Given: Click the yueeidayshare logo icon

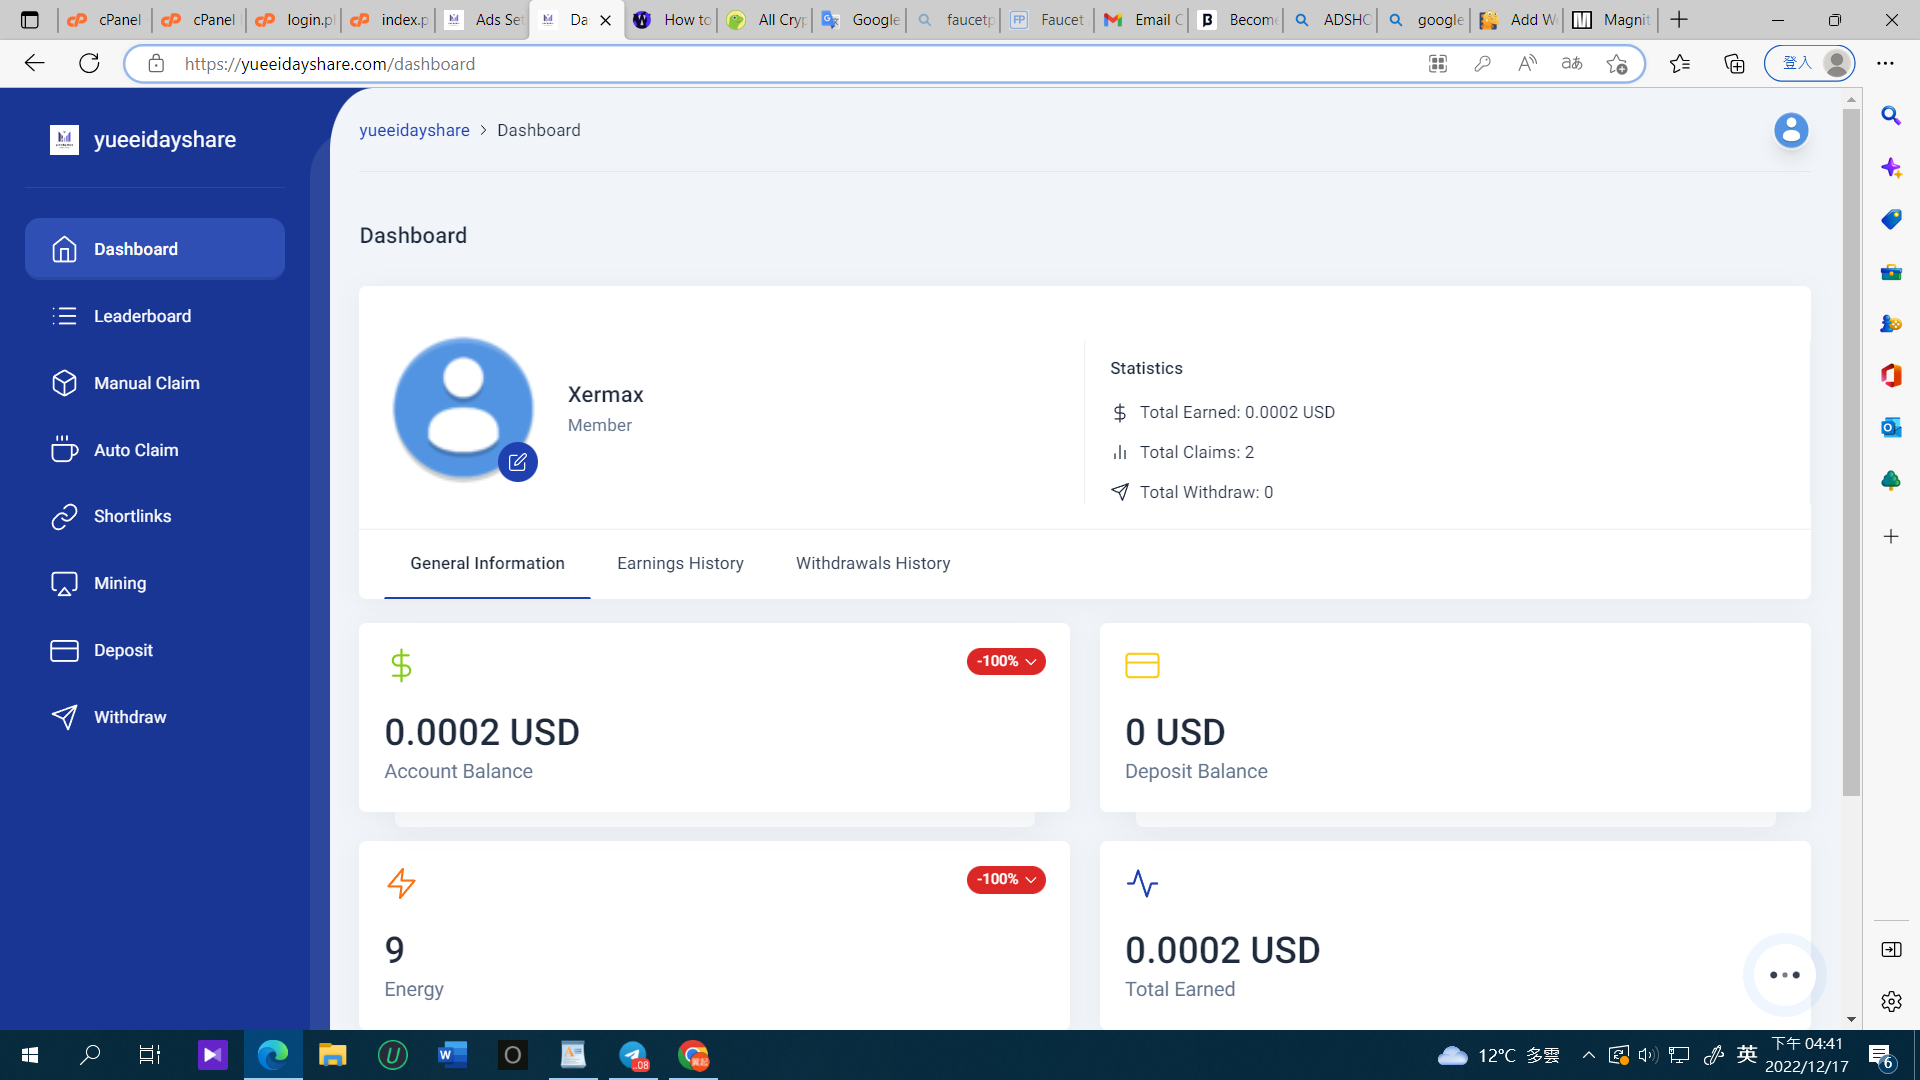Looking at the screenshot, I should point(64,140).
